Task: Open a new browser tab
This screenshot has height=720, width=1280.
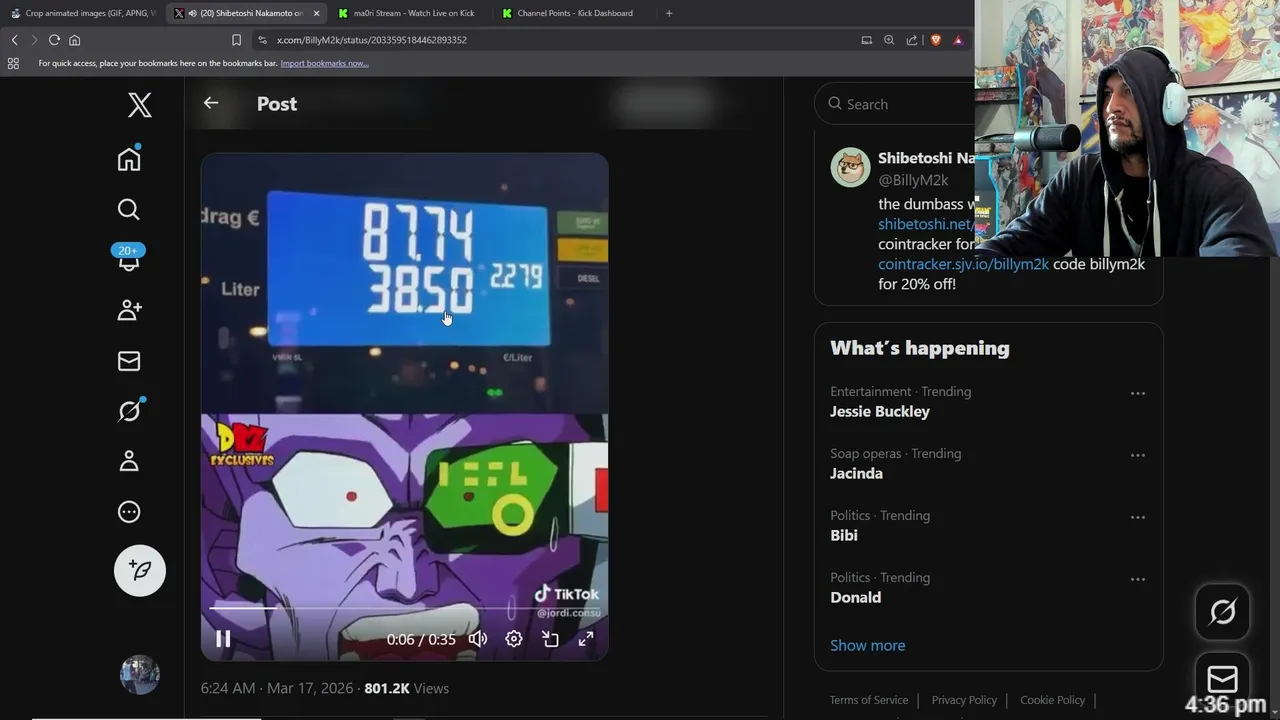Action: (669, 13)
